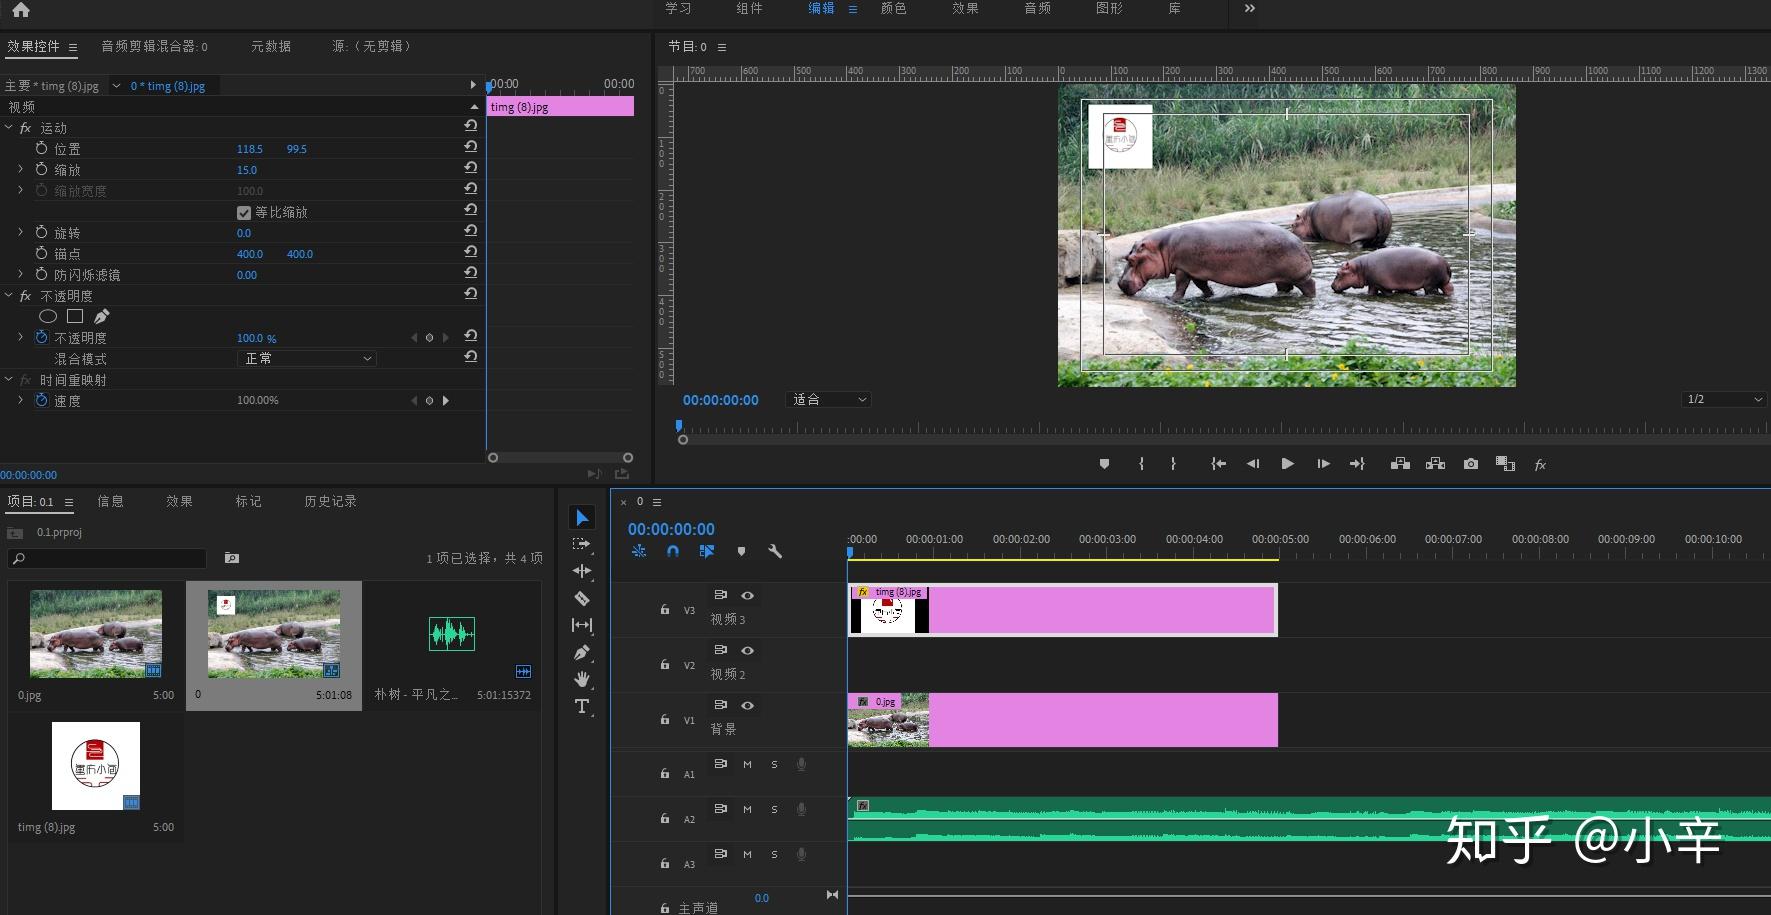The height and width of the screenshot is (915, 1771).
Task: Click the Lift button in Program monitor
Action: pyautogui.click(x=1400, y=464)
